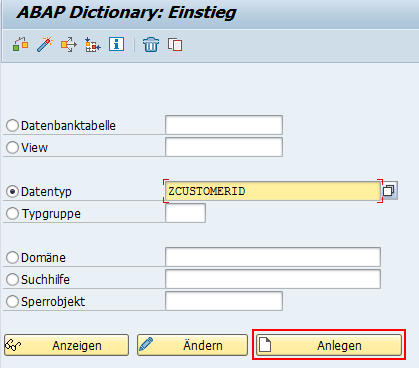Select the View radio button
The height and width of the screenshot is (368, 419).
12,147
